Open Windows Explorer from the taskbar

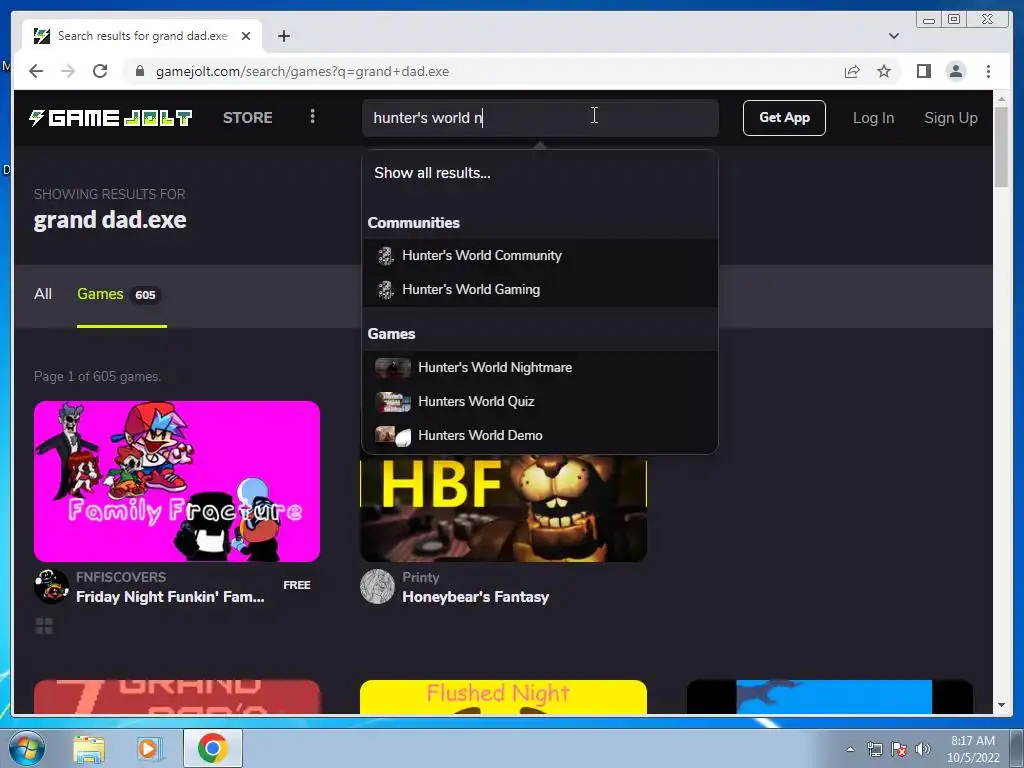[x=89, y=748]
